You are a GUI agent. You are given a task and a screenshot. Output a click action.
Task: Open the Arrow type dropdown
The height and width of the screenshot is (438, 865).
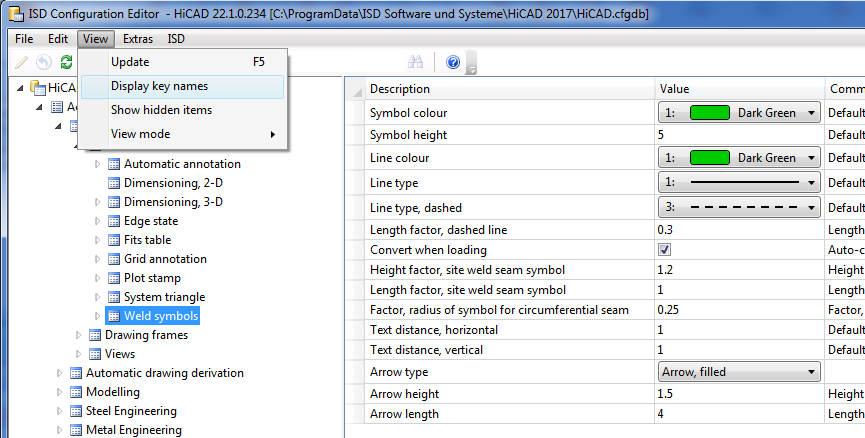tap(811, 372)
